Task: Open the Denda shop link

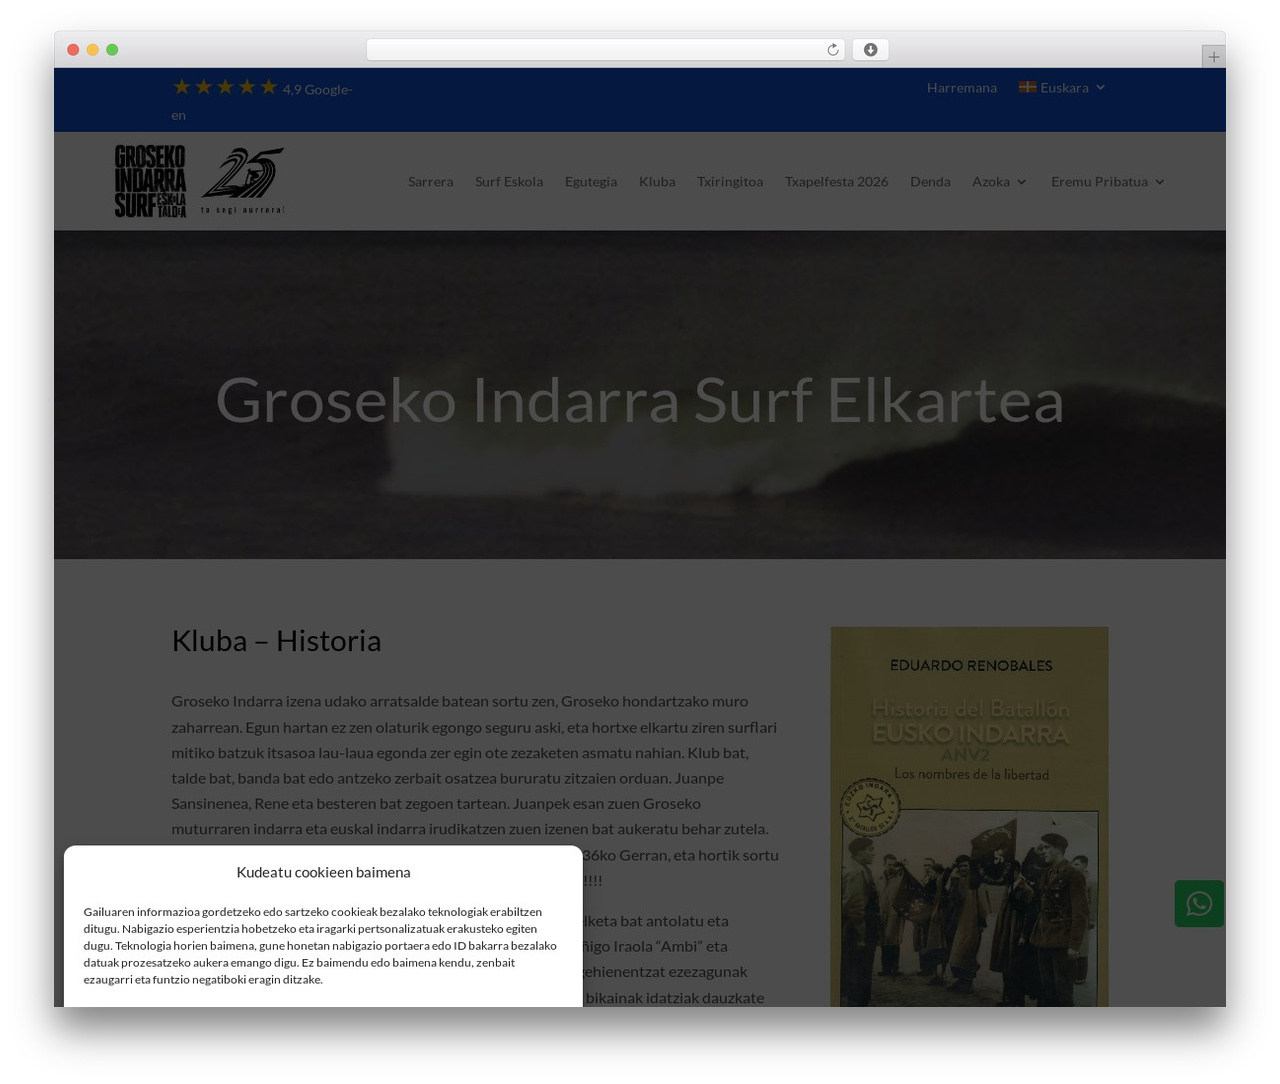Action: [x=930, y=182]
